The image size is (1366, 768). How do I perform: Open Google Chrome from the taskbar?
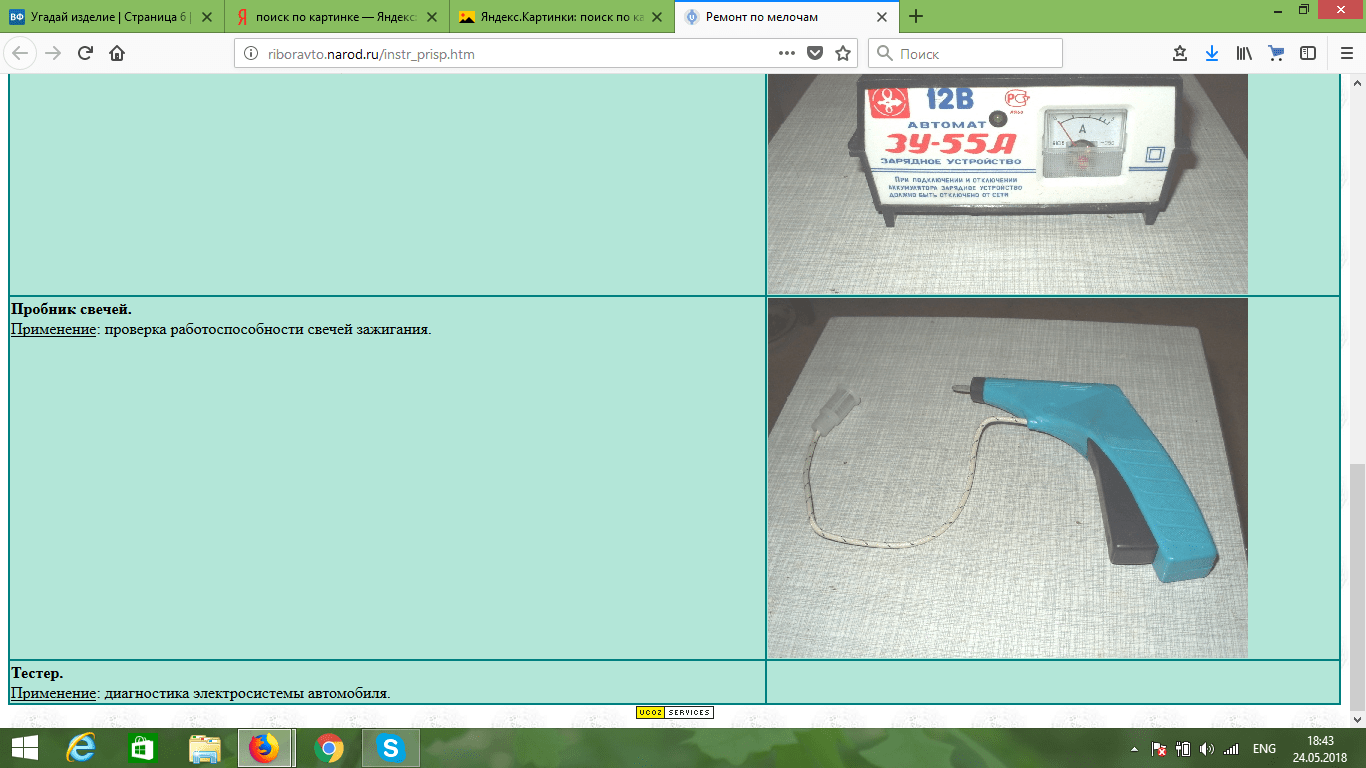[328, 748]
